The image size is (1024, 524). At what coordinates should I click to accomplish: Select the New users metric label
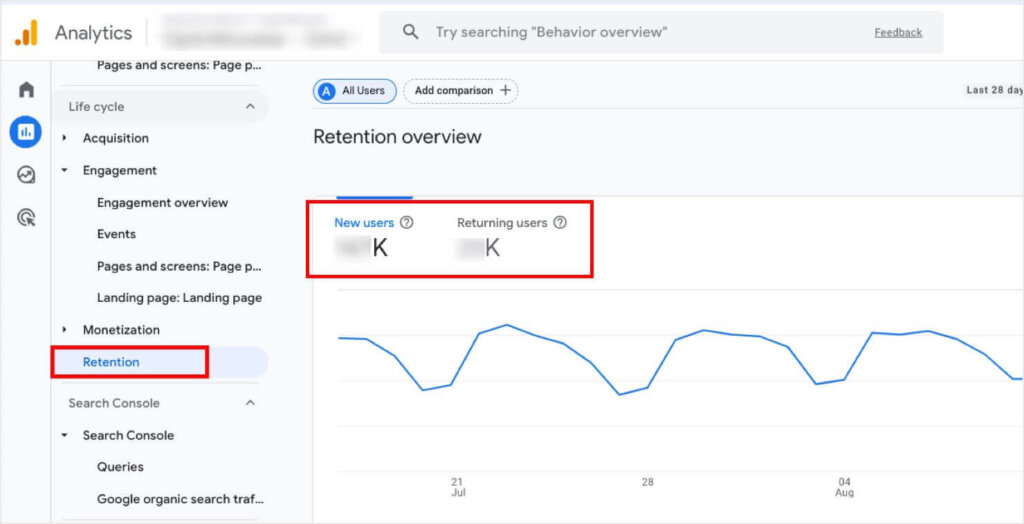pyautogui.click(x=364, y=223)
